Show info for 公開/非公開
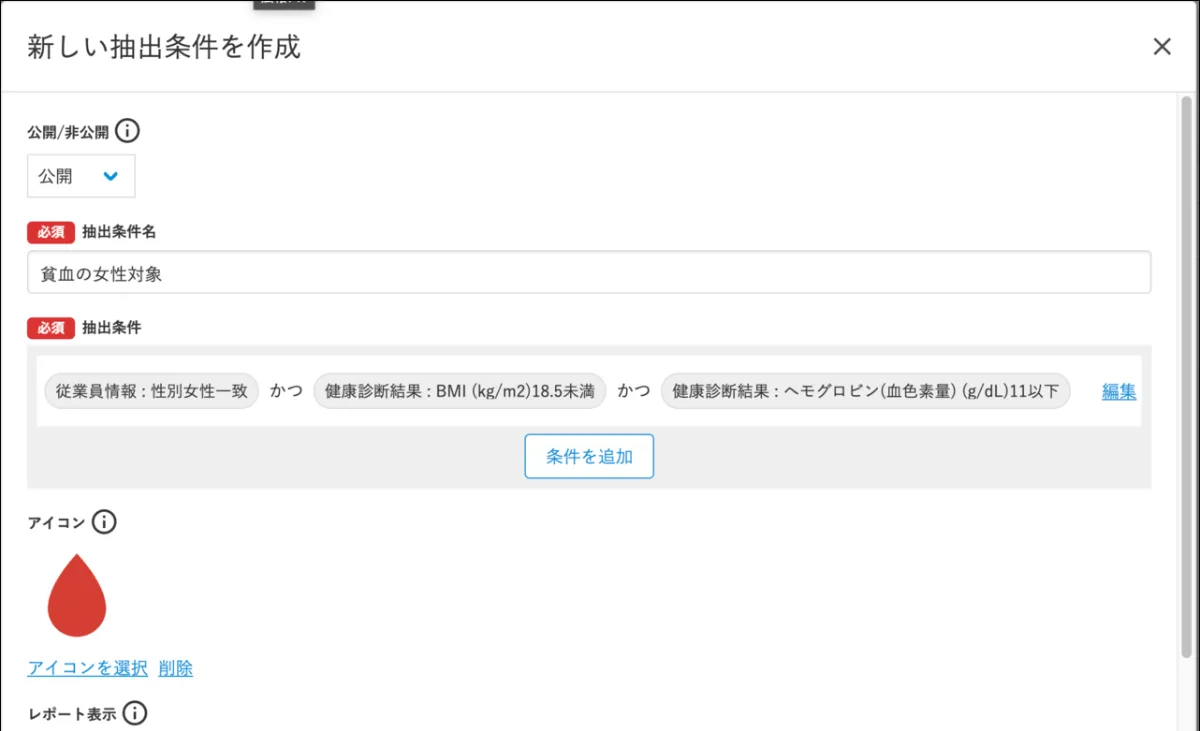1200x731 pixels. pos(127,131)
